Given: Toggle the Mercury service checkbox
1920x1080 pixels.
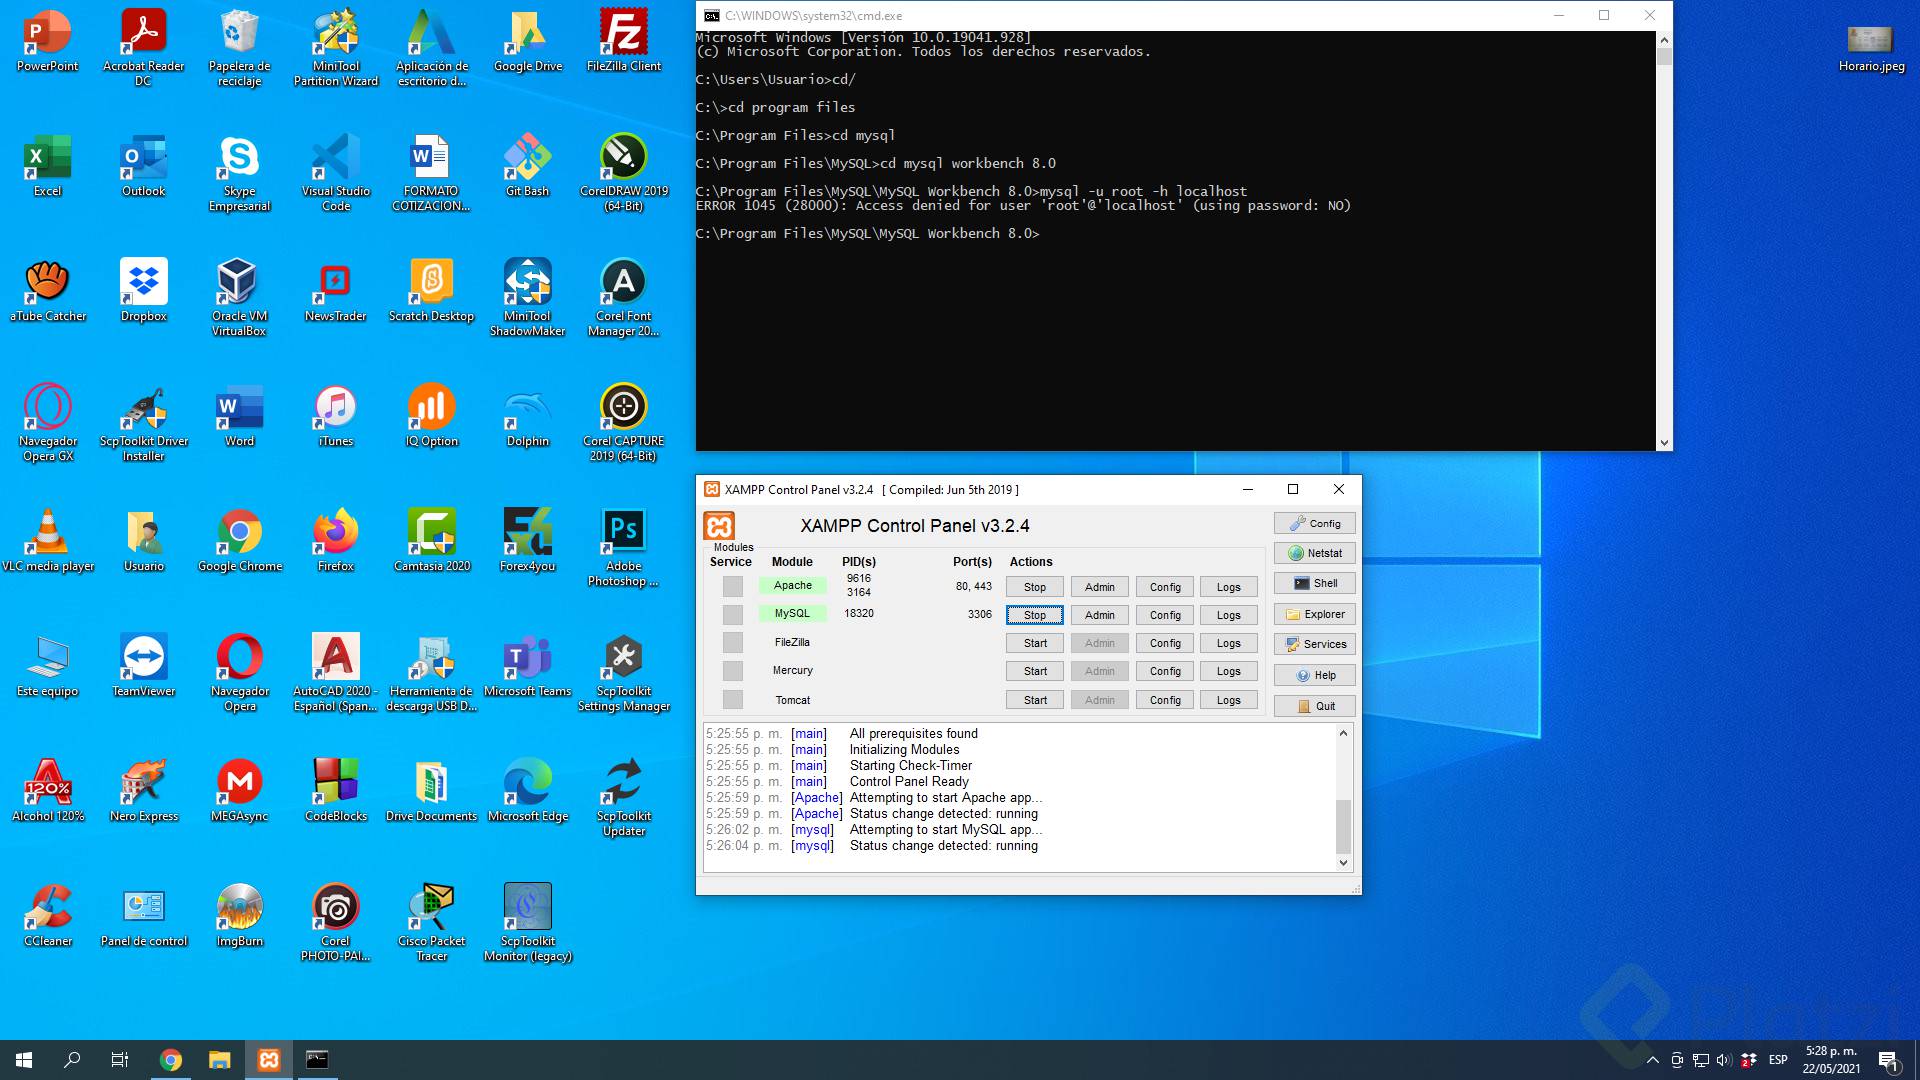Looking at the screenshot, I should click(733, 671).
